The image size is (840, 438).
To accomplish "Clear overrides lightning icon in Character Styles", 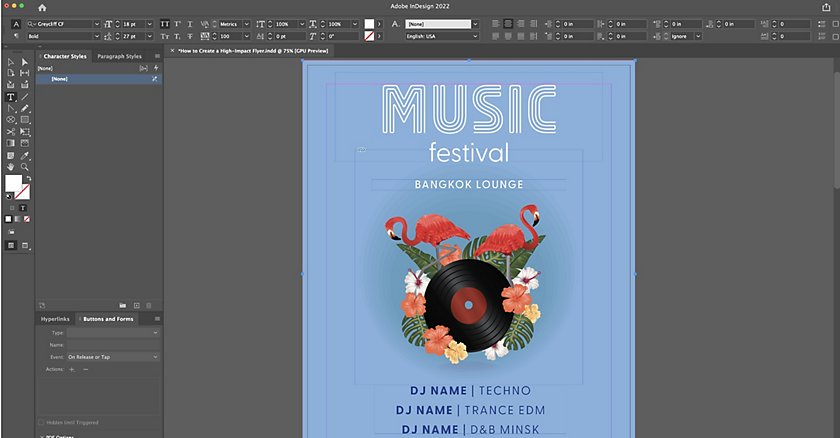I will (x=156, y=68).
